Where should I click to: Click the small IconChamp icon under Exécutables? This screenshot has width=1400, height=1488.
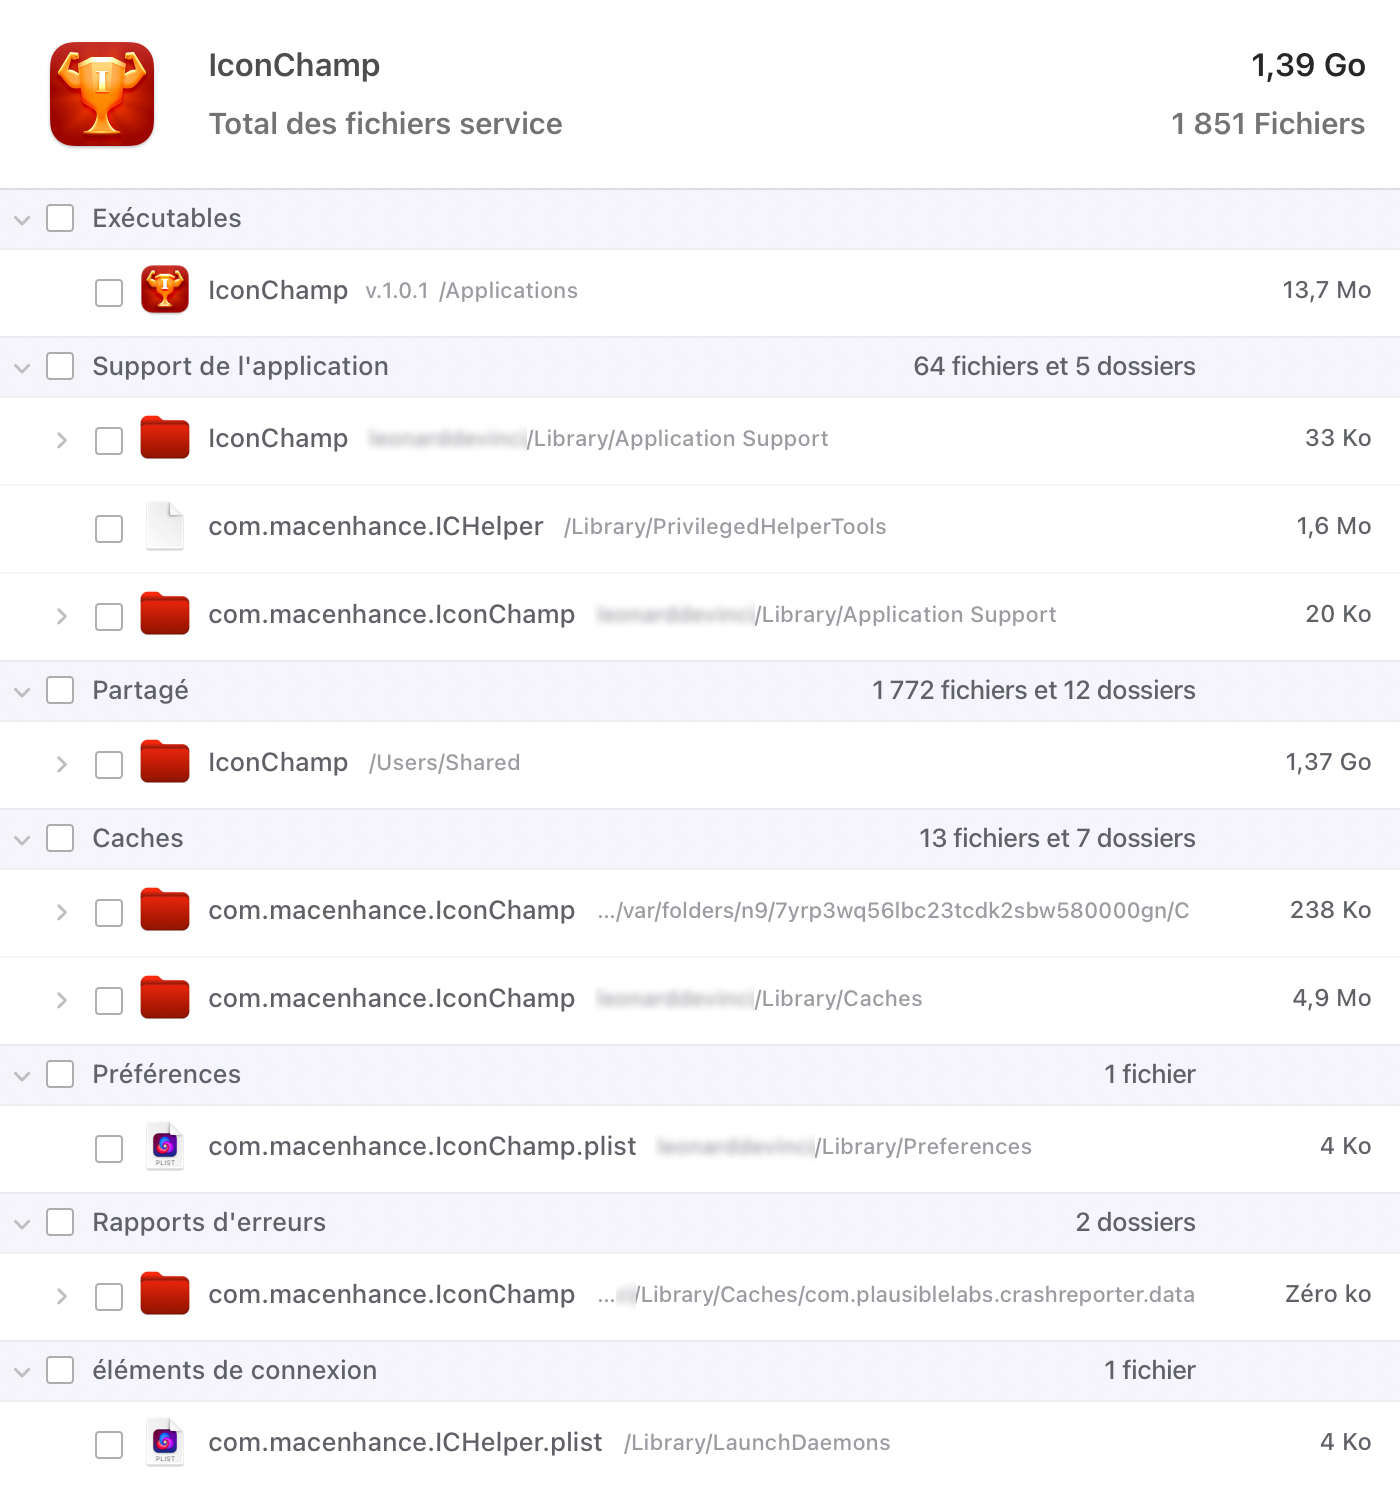pyautogui.click(x=165, y=290)
